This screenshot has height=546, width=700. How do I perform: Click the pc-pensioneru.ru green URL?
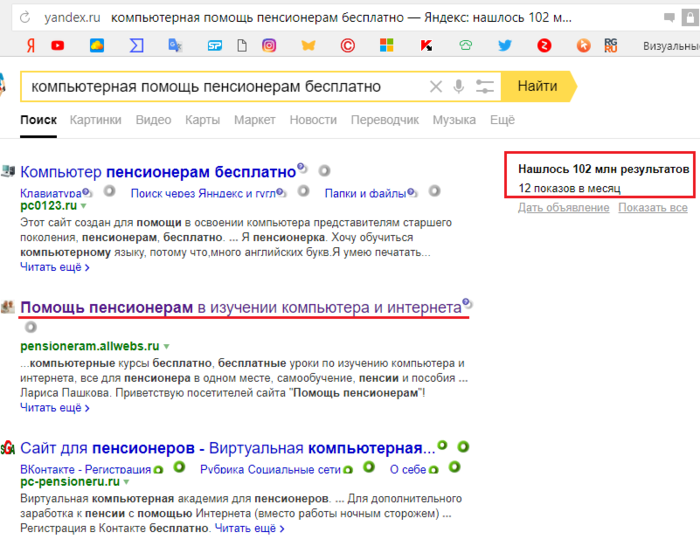click(70, 482)
